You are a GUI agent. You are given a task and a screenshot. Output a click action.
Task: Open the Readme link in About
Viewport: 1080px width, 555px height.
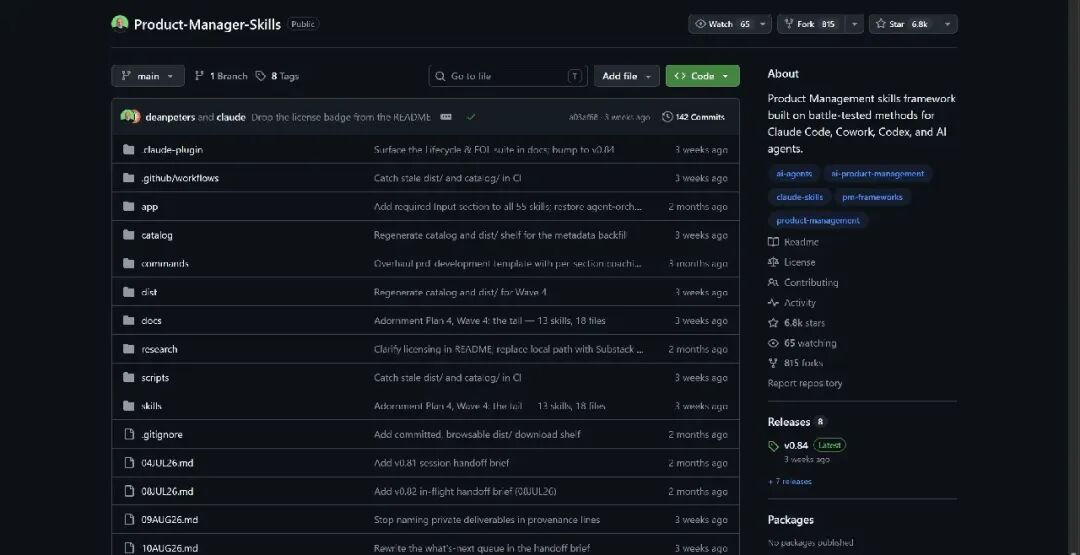[x=801, y=242]
